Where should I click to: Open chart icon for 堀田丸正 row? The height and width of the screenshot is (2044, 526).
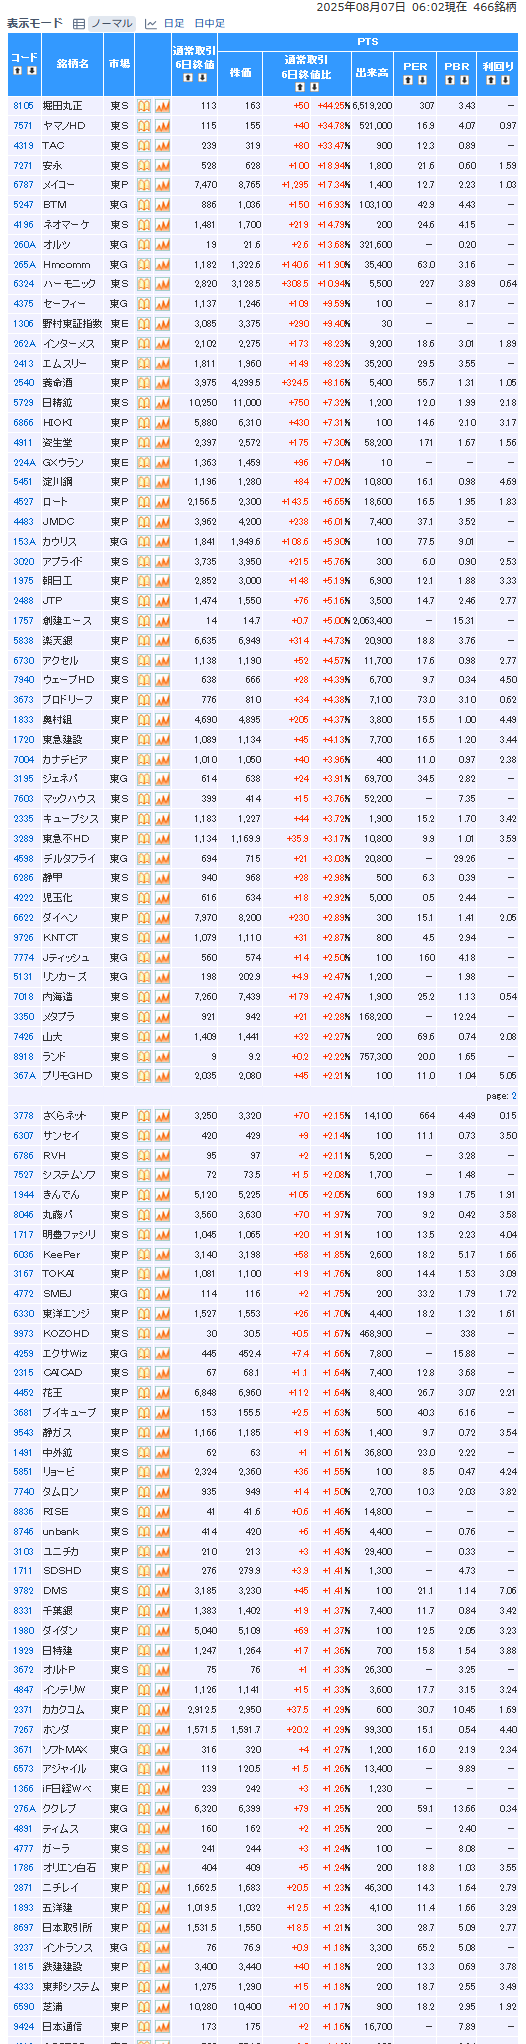pyautogui.click(x=162, y=105)
